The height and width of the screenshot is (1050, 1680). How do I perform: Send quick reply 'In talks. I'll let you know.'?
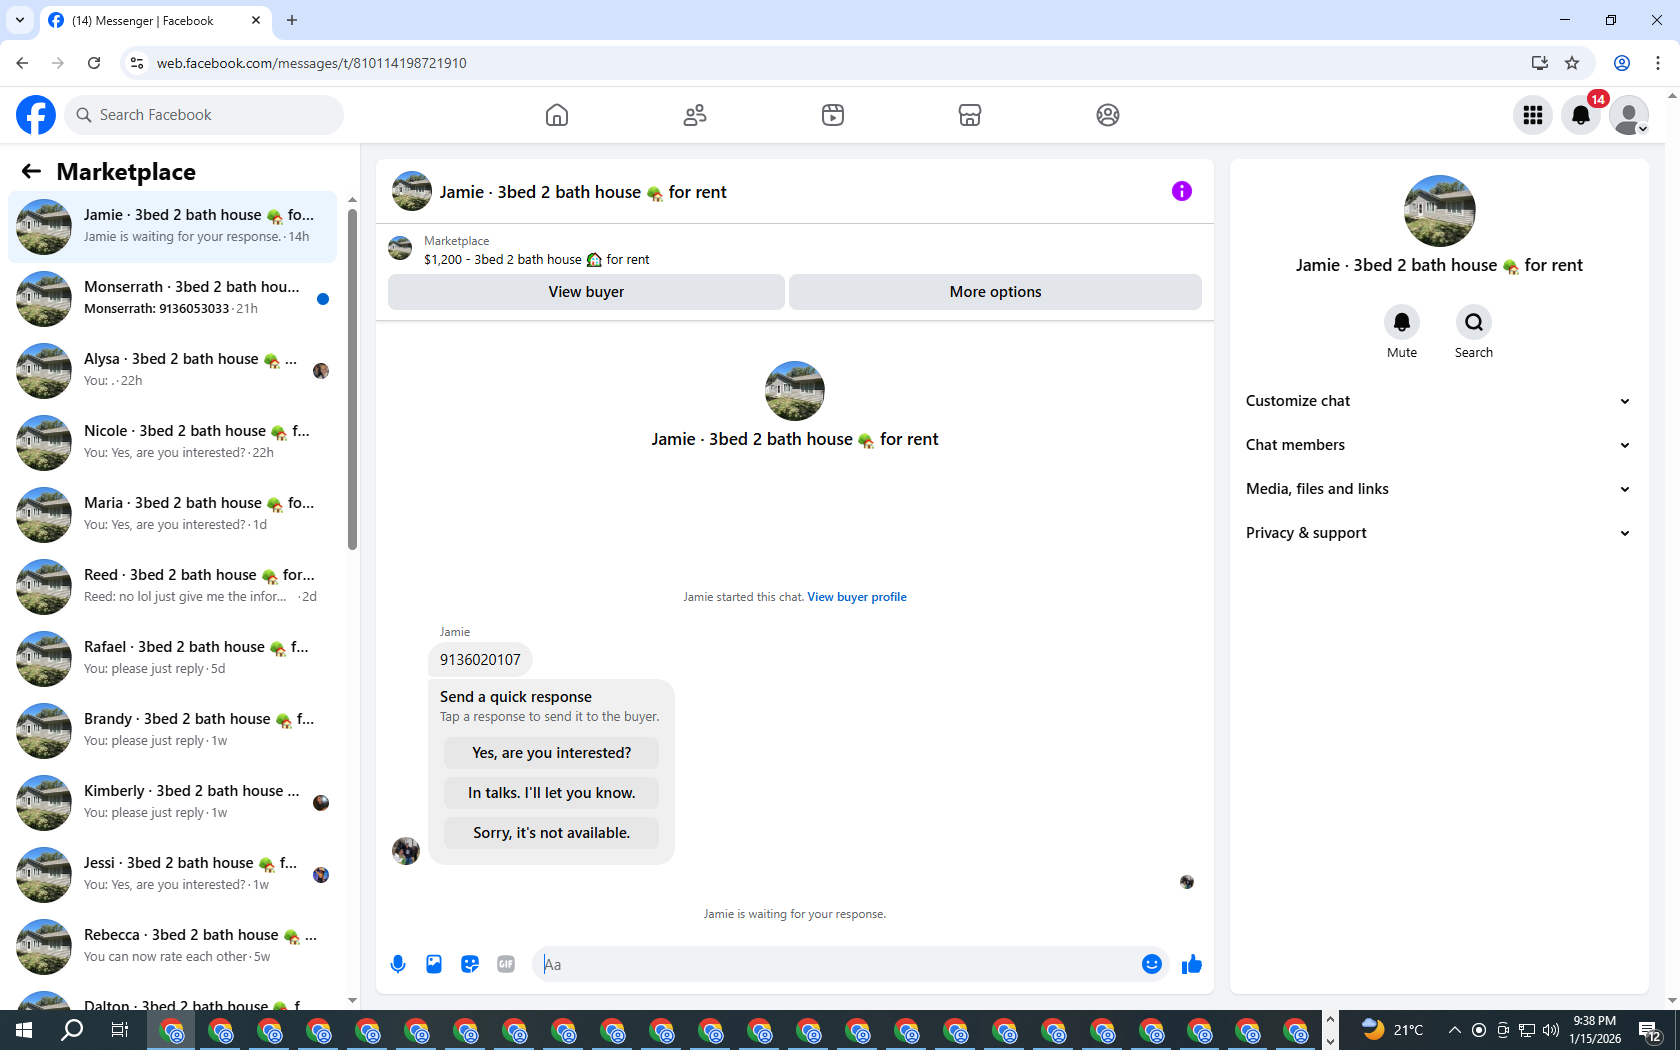pos(552,793)
